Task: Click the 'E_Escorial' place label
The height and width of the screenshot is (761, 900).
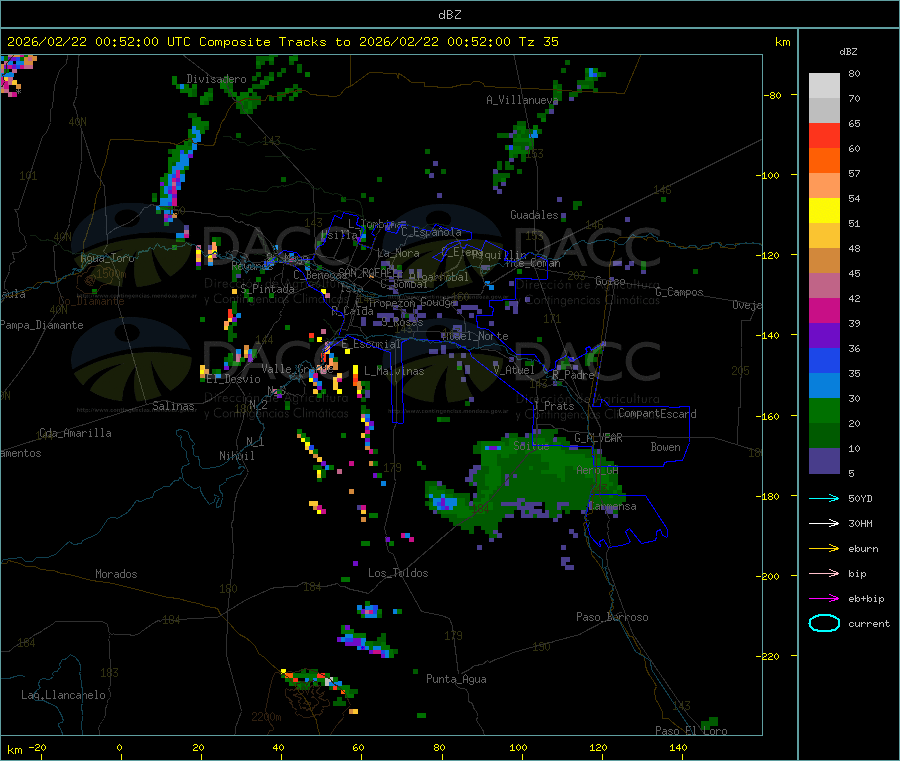Action: click(x=370, y=344)
